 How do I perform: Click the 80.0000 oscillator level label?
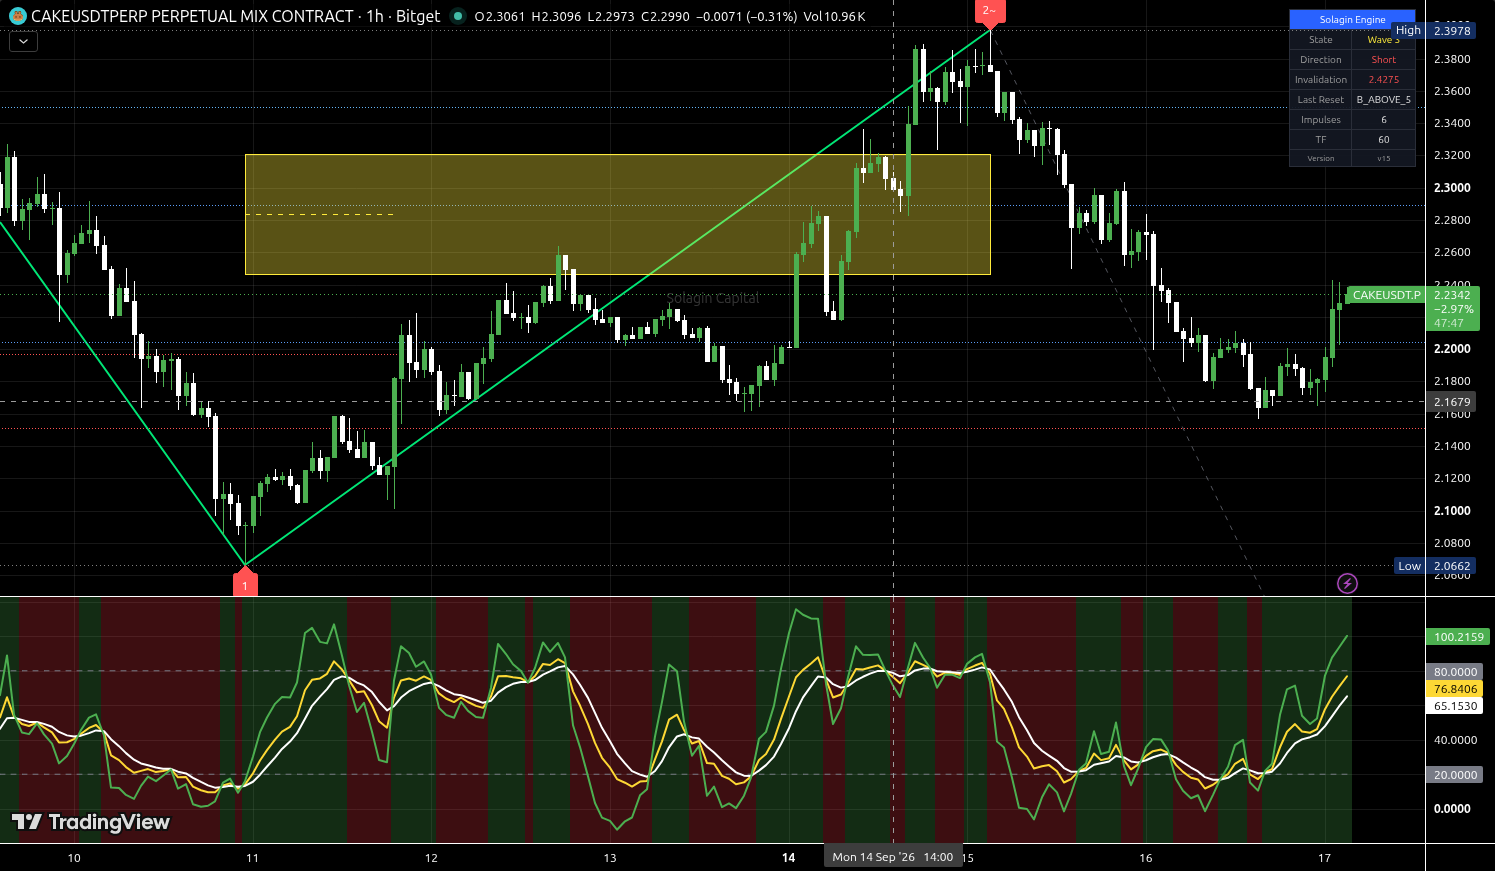[x=1455, y=672]
